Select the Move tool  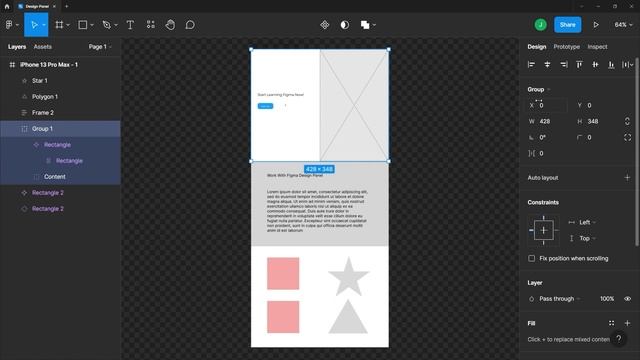[34, 25]
